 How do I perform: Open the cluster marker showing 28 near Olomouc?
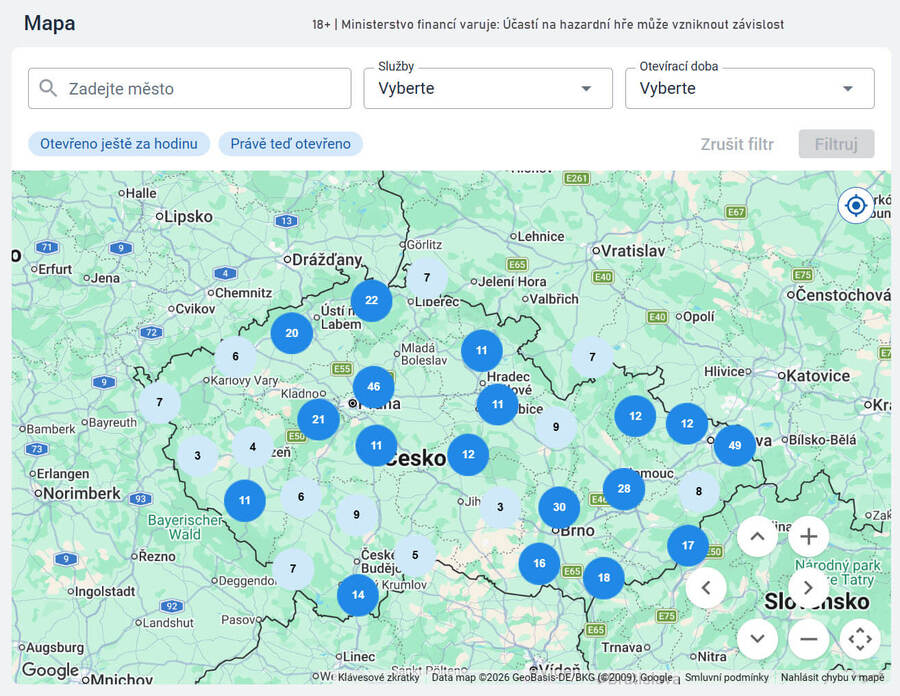(x=624, y=489)
